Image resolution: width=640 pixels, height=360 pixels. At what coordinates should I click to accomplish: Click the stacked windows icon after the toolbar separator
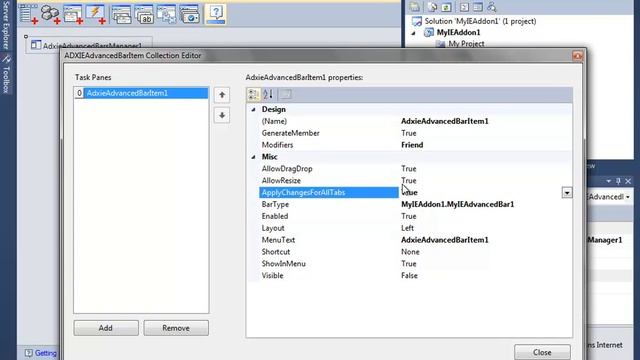(x=121, y=14)
